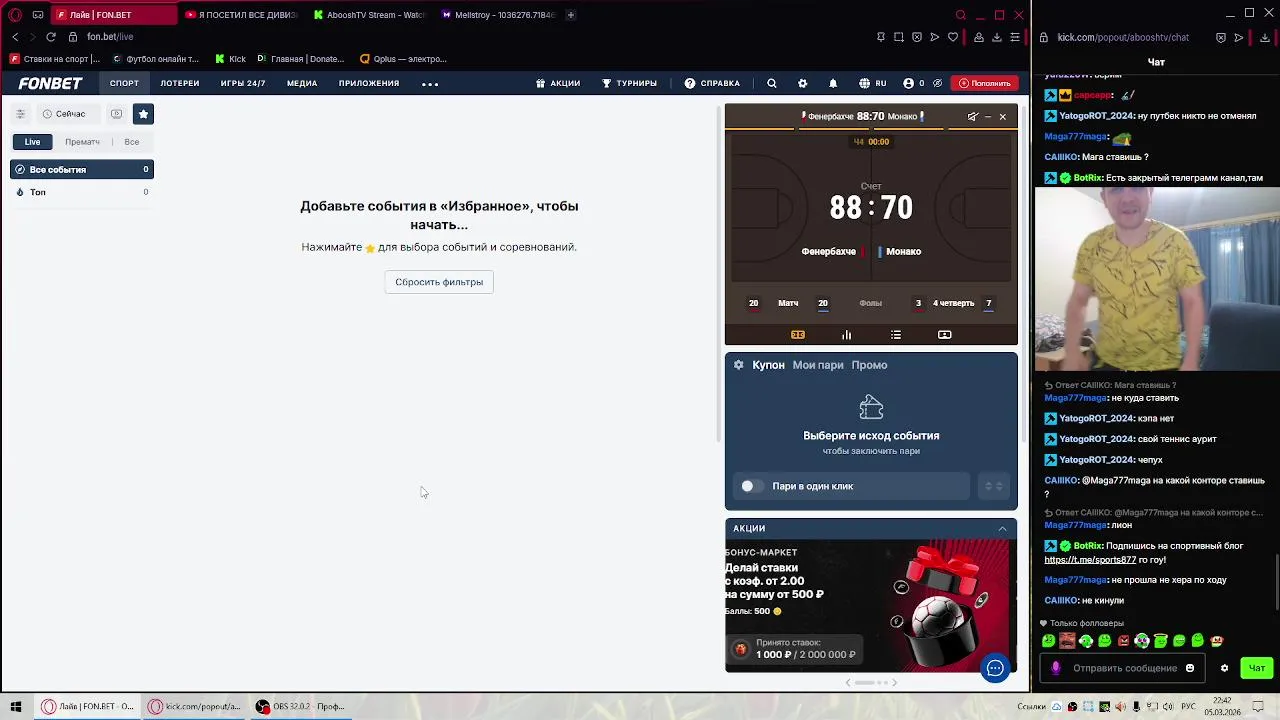Switch to the YouTube Я ПОСЕТИЛ browser tab
The image size is (1280, 720).
241,15
